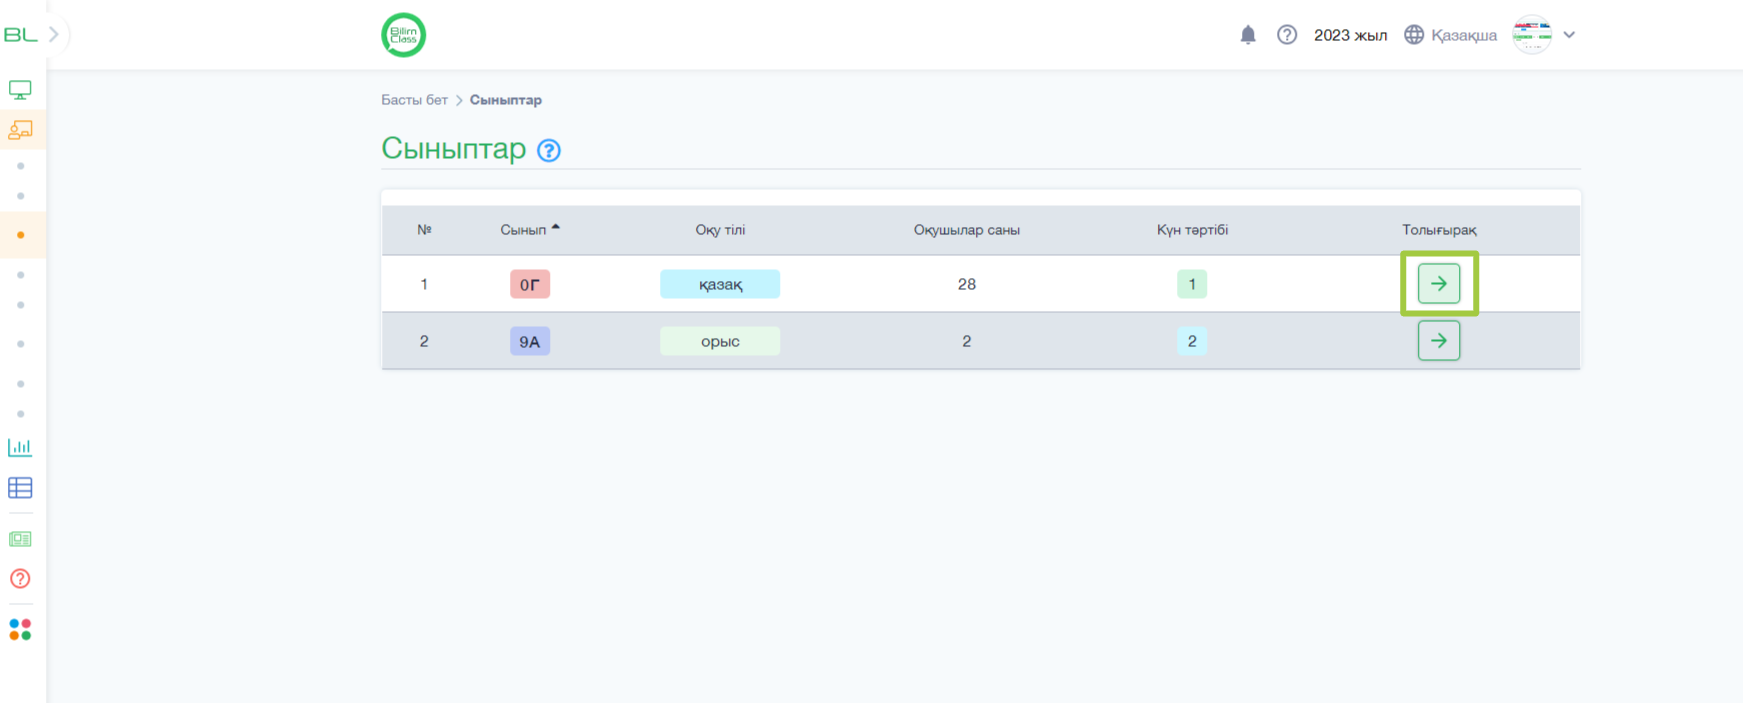The width and height of the screenshot is (1743, 703).
Task: Click the Оқушылар саны column header
Action: pyautogui.click(x=967, y=230)
